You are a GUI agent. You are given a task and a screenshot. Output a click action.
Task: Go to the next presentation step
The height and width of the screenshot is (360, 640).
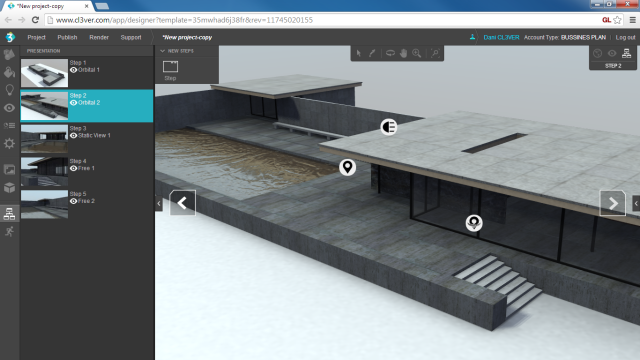[613, 203]
